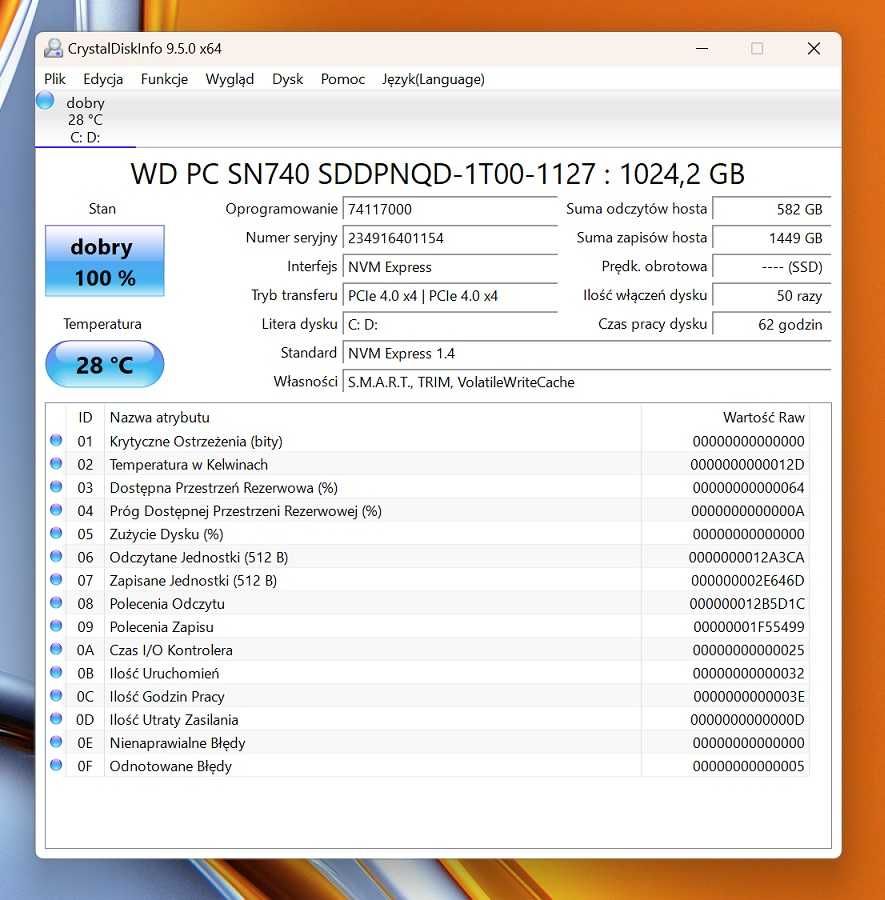885x900 pixels.
Task: Click status orb of Ilość Uruchomień row
Action: [x=56, y=672]
